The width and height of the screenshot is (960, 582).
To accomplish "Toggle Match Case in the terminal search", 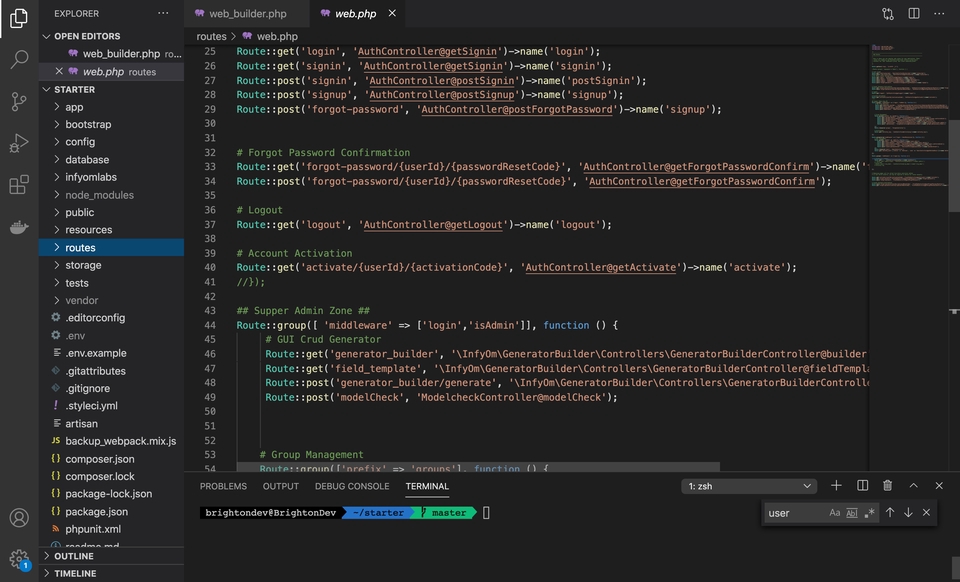I will click(833, 512).
